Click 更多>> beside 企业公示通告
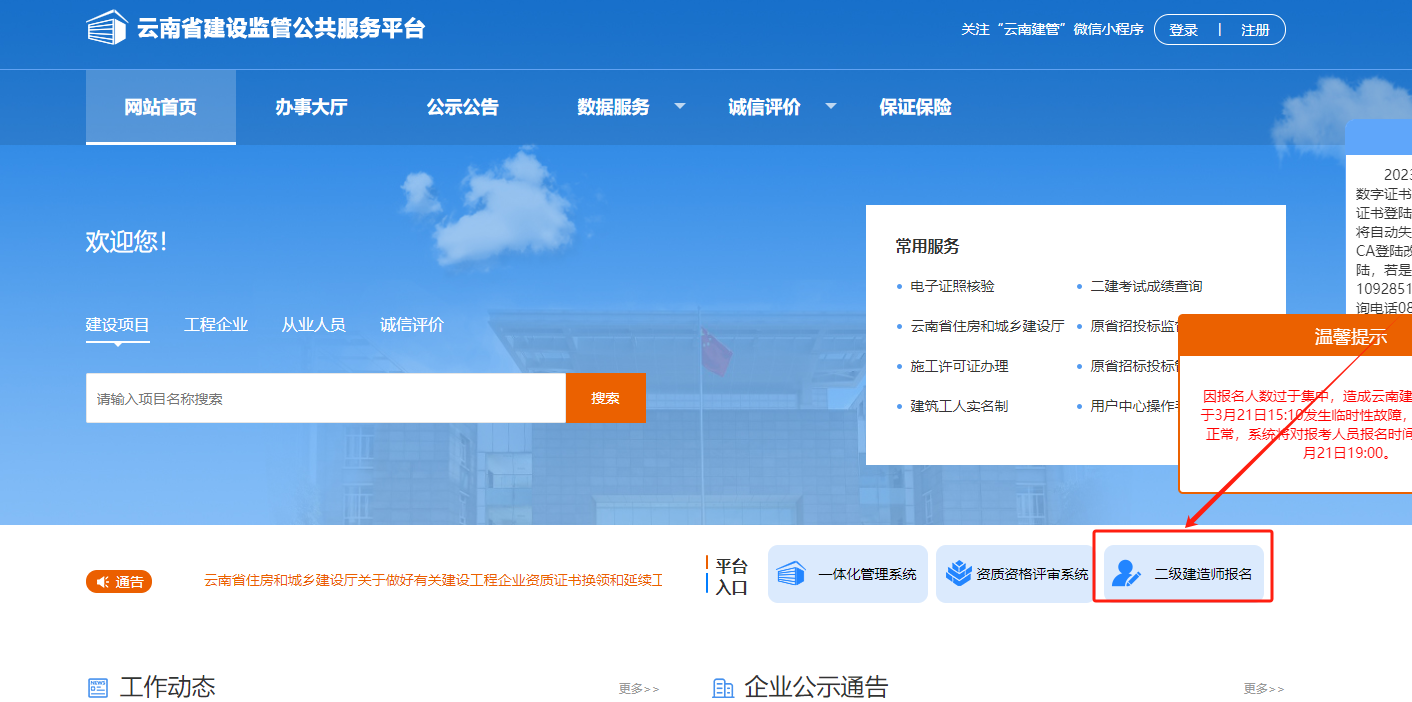This screenshot has height=702, width=1412. [x=1264, y=689]
